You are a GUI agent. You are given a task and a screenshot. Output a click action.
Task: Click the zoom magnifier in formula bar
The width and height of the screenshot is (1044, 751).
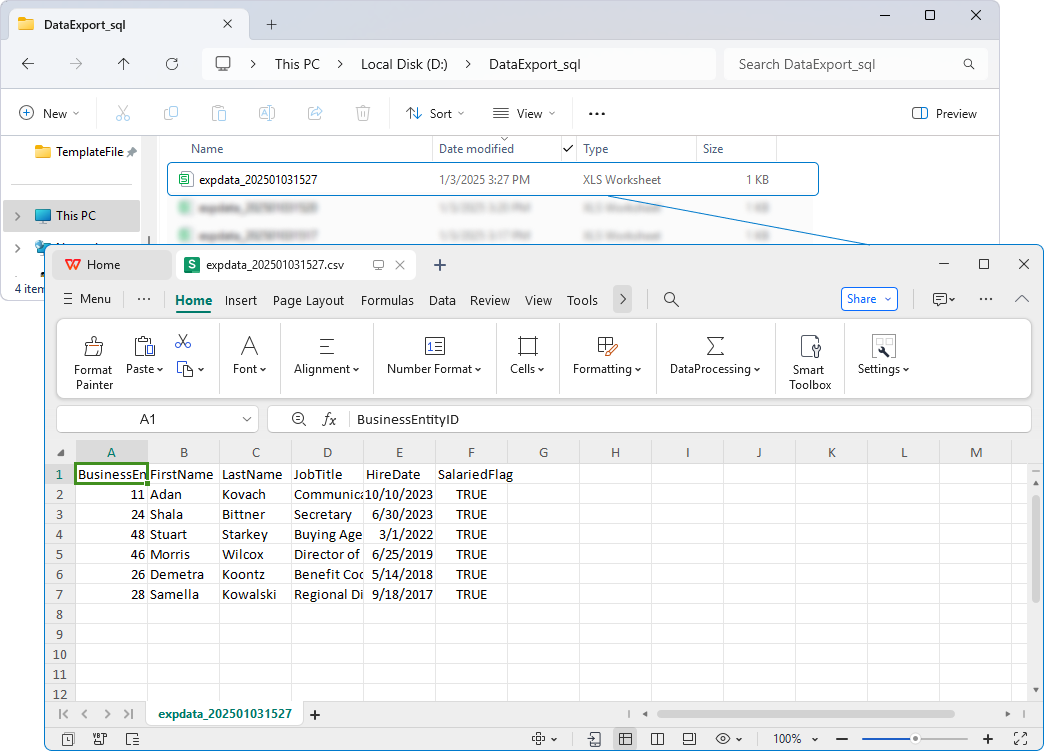pos(299,419)
